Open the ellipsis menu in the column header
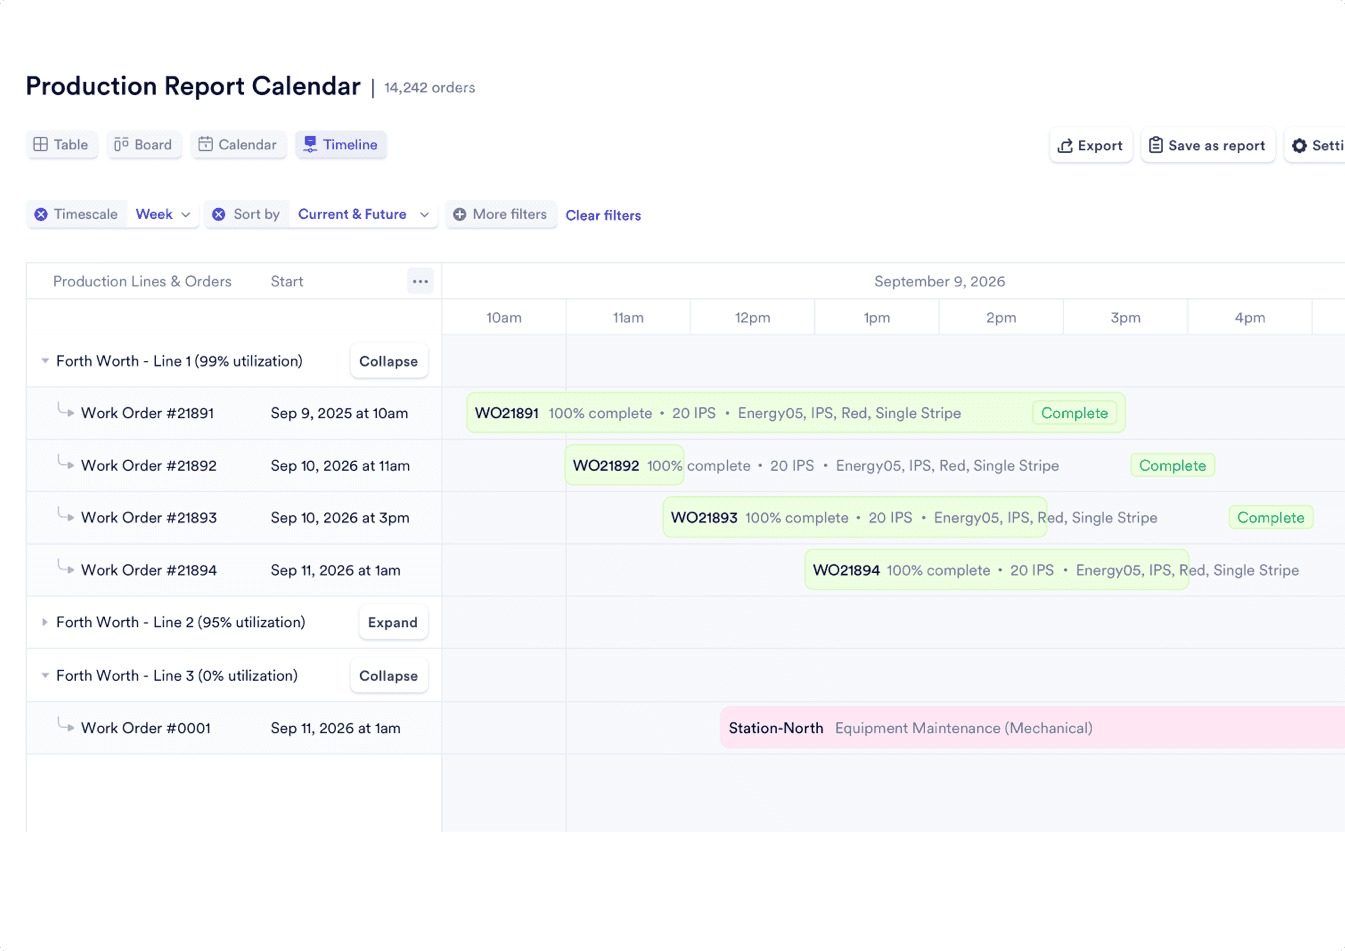This screenshot has width=1345, height=951. coord(420,281)
